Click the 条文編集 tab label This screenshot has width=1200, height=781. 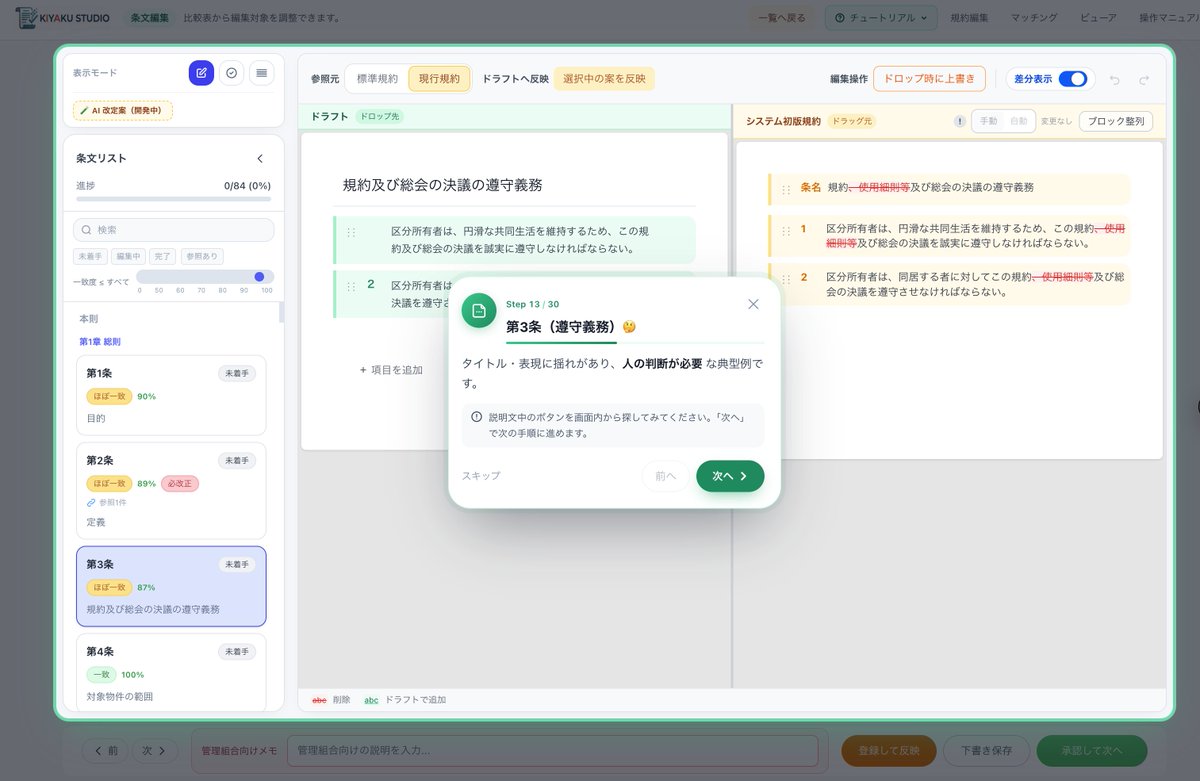pos(149,18)
